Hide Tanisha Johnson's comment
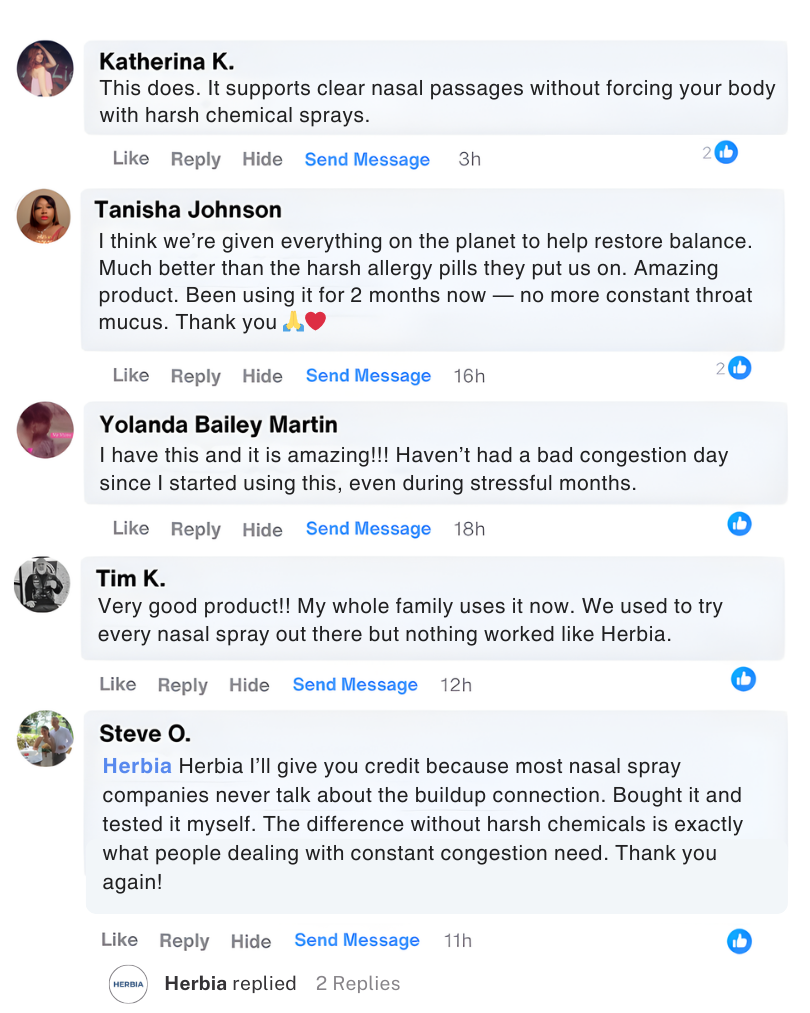 (x=262, y=376)
